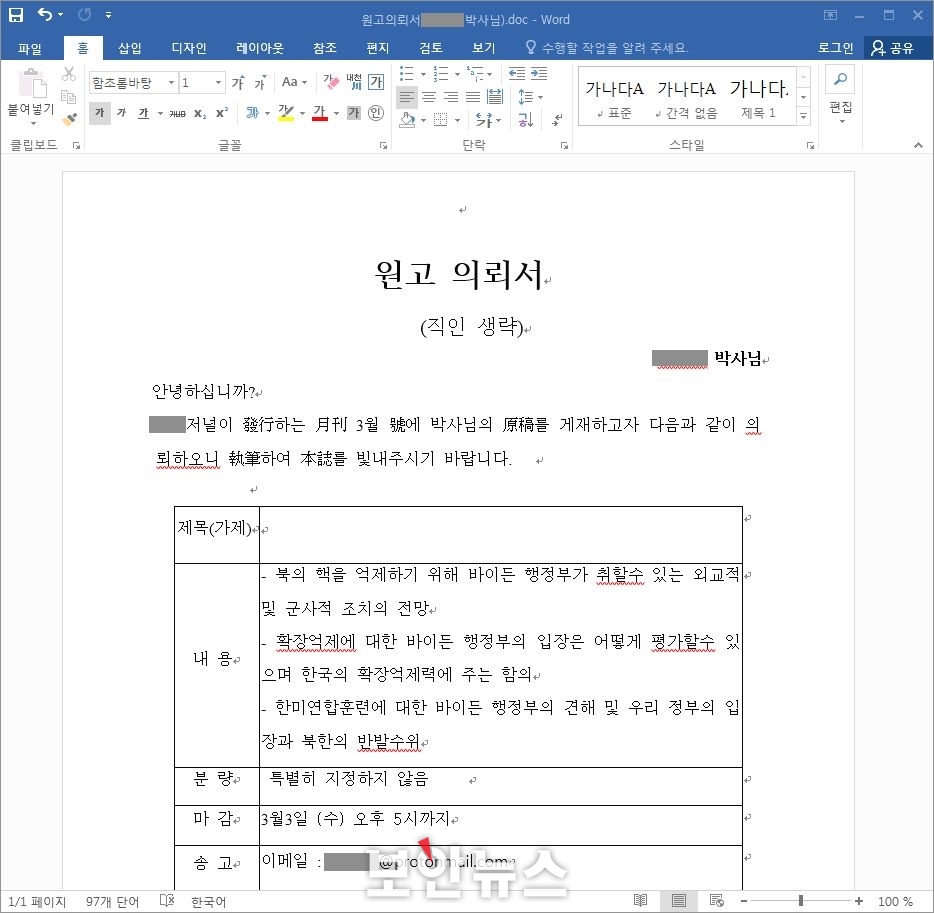Viewport: 934px width, 913px height.
Task: Undo the last action in the quick access toolbar
Action: [x=45, y=14]
